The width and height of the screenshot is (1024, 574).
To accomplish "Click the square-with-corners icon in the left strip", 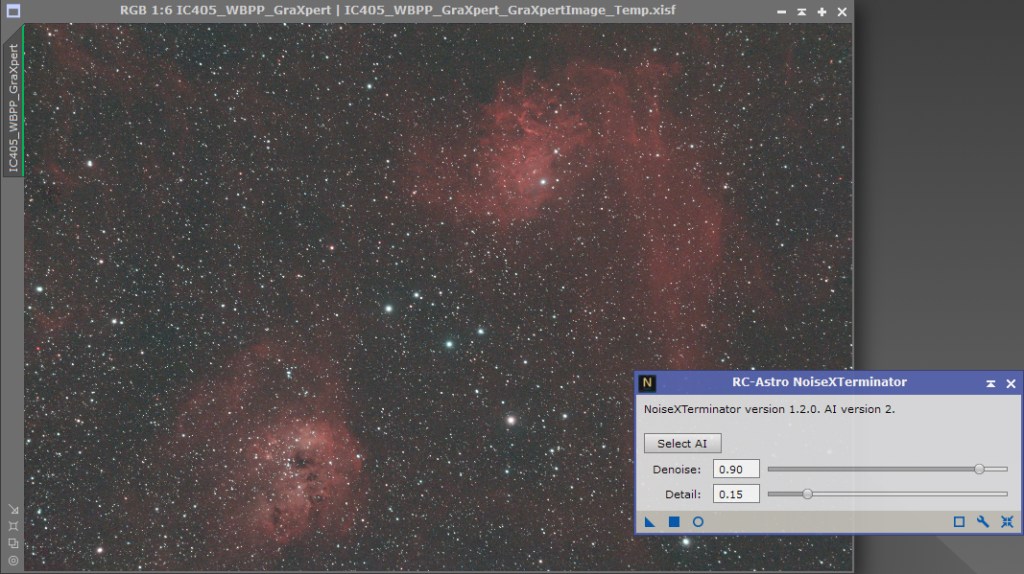I will (13, 526).
